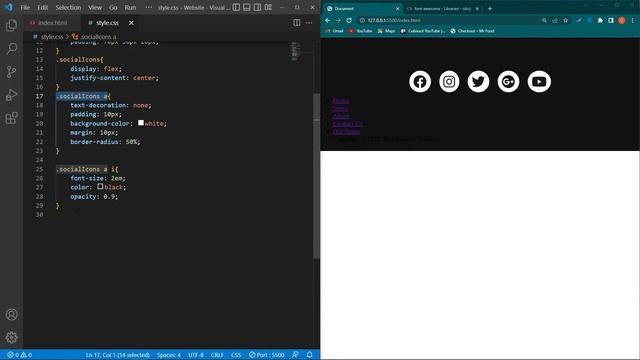Click the Google Plus social icon

pyautogui.click(x=508, y=82)
